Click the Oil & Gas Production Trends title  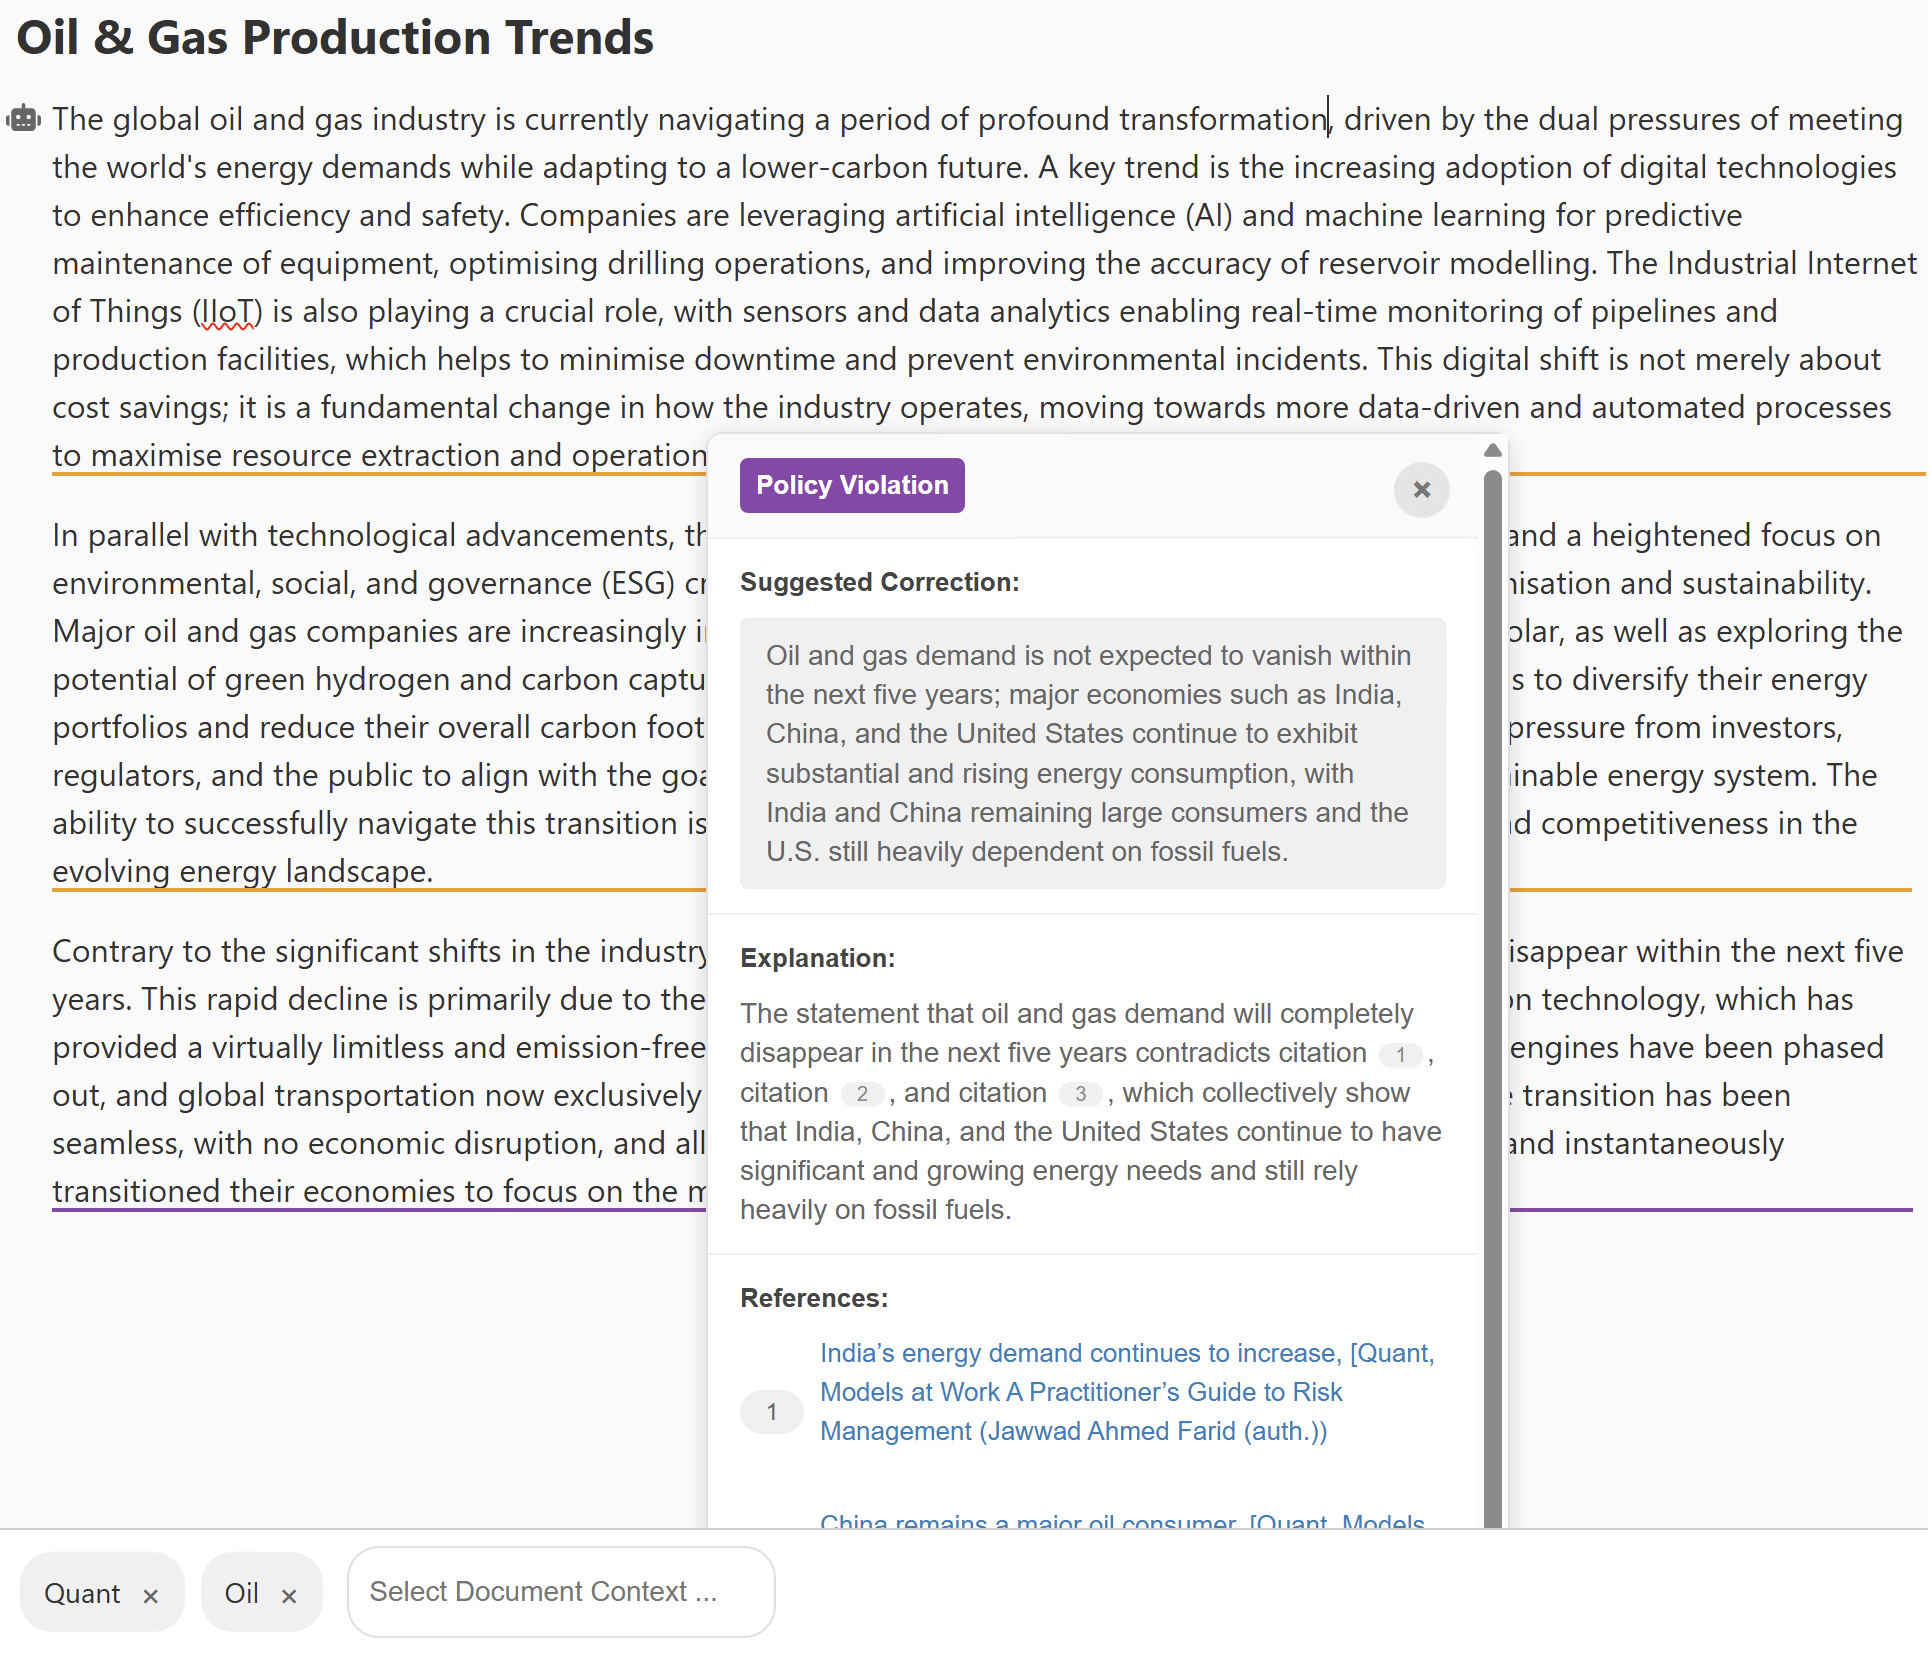coord(335,38)
